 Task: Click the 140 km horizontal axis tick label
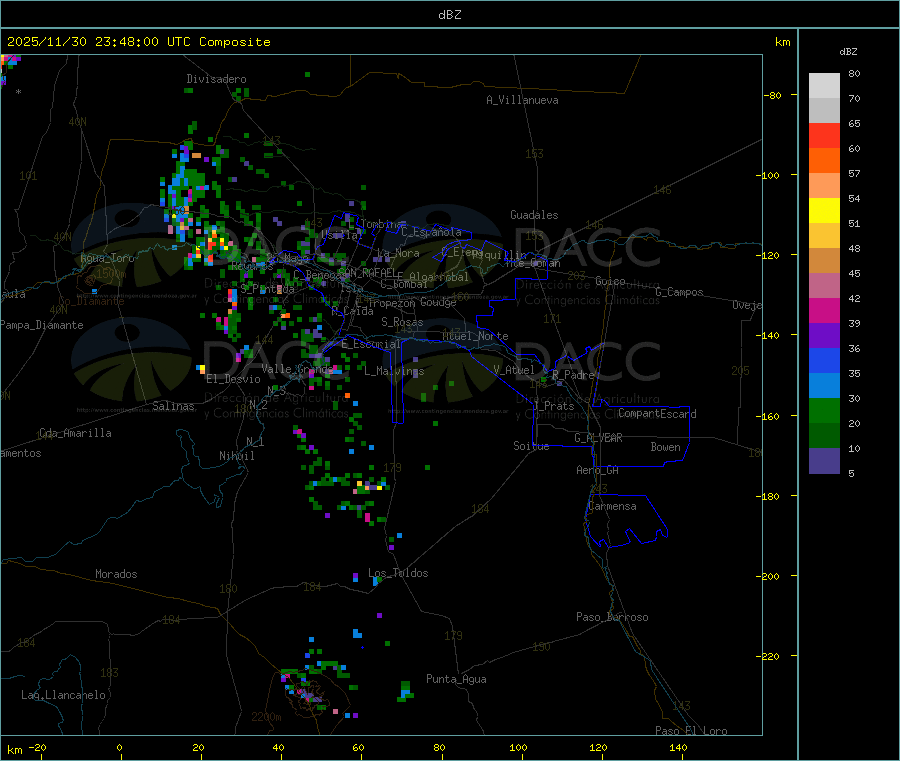(x=678, y=747)
